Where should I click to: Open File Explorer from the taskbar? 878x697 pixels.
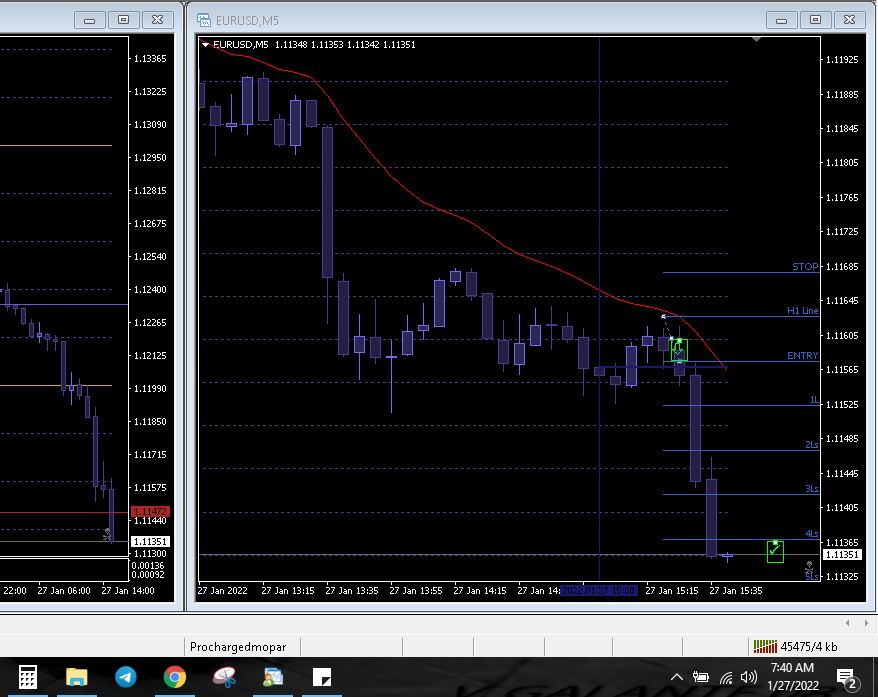tap(77, 677)
